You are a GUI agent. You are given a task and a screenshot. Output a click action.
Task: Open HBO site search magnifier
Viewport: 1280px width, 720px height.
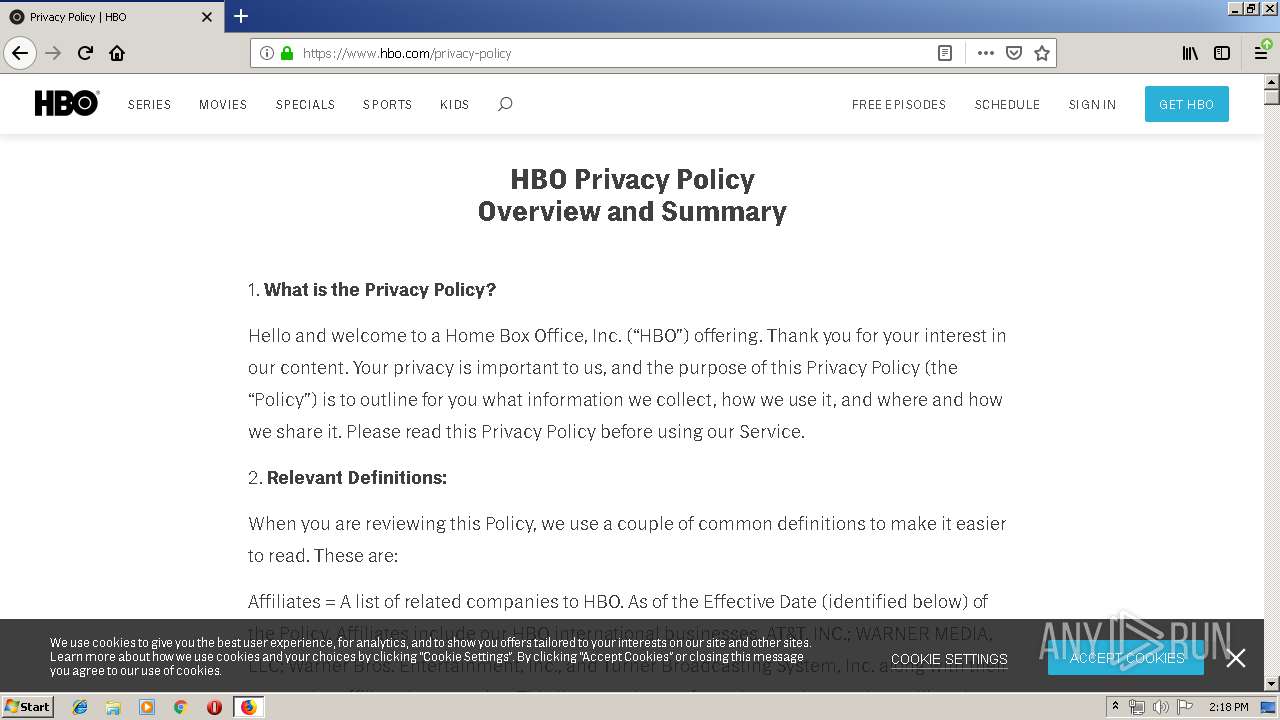coord(505,104)
